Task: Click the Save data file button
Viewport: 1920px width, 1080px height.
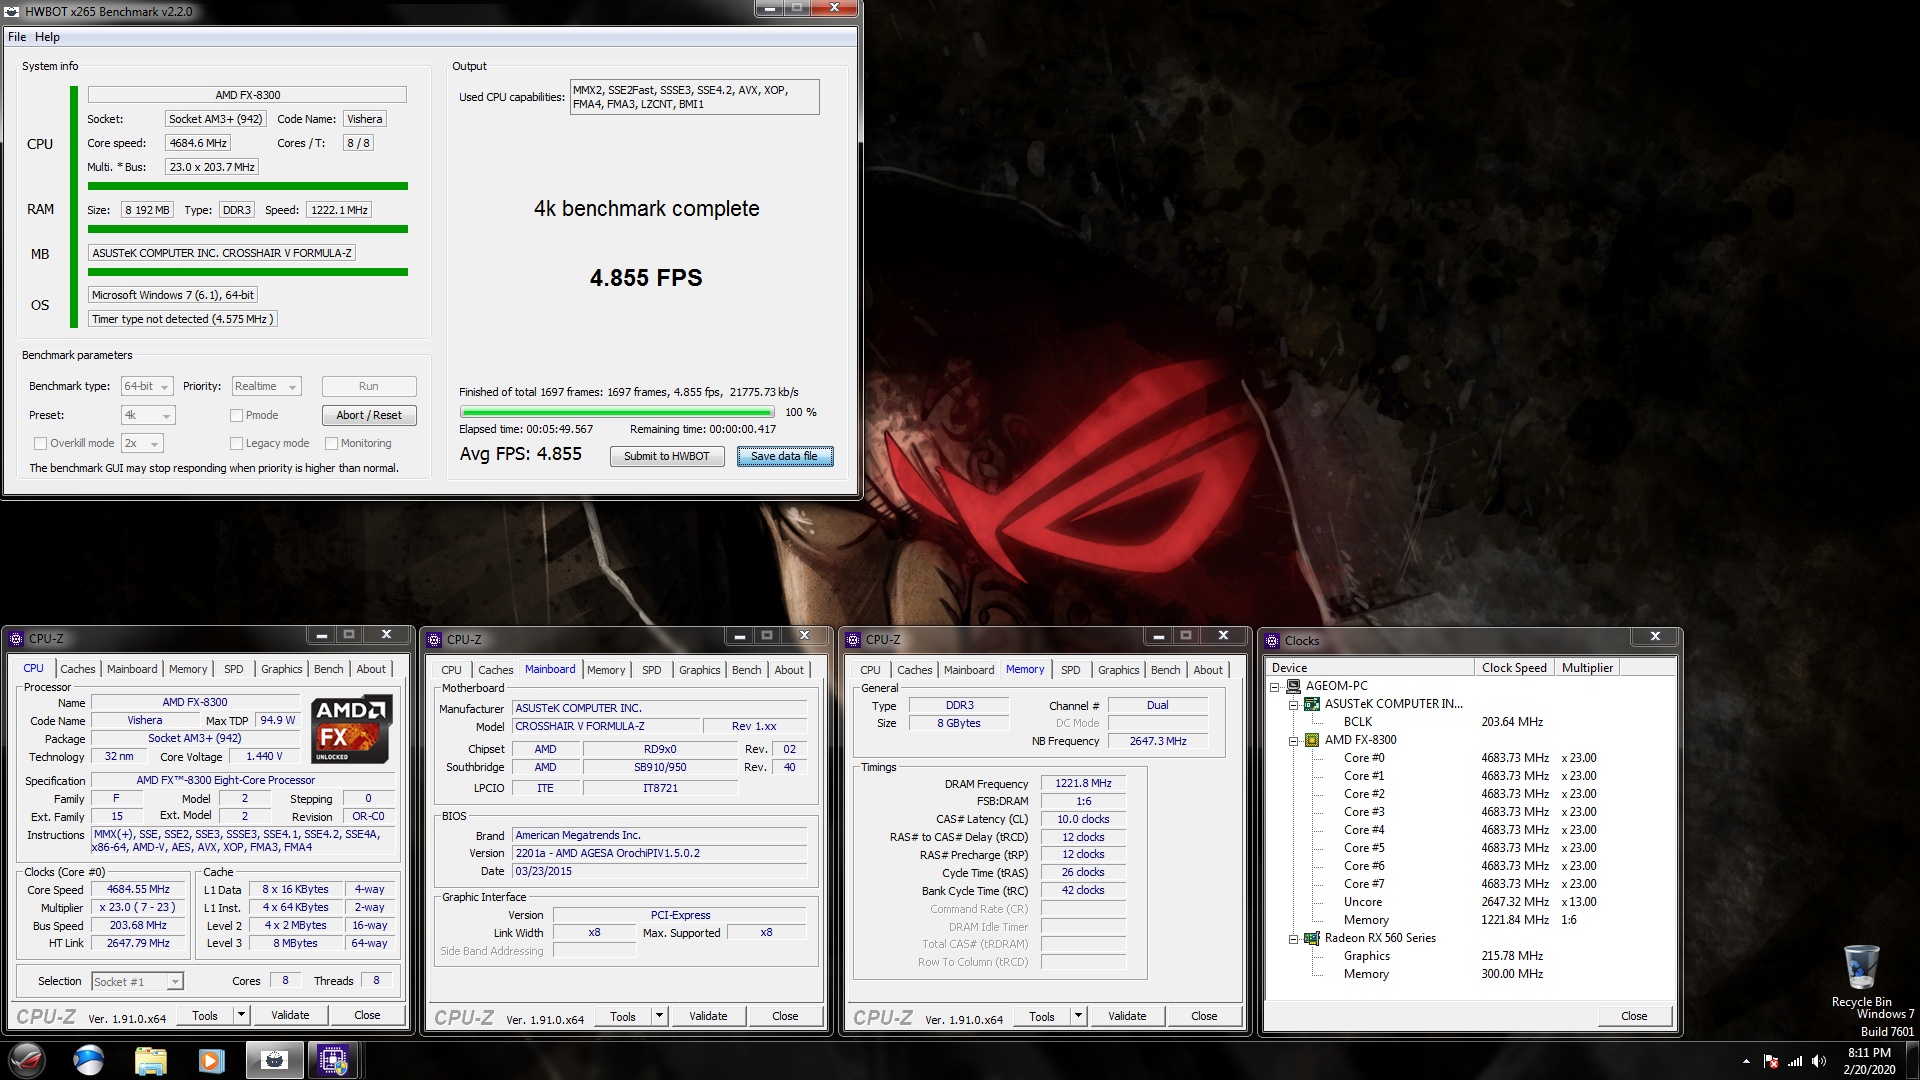Action: (x=784, y=456)
